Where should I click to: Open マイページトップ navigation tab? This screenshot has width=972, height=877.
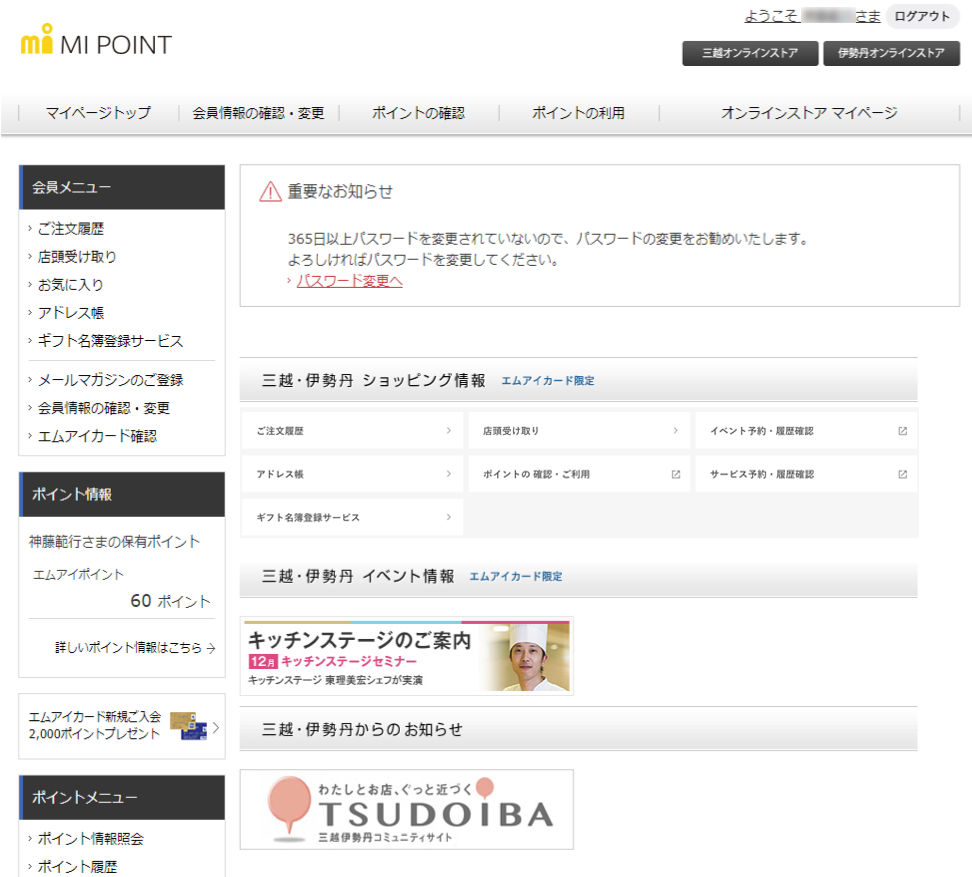[x=98, y=113]
